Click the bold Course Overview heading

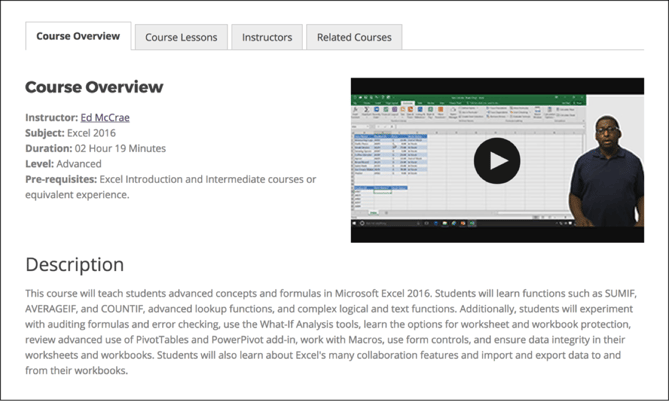(x=94, y=87)
